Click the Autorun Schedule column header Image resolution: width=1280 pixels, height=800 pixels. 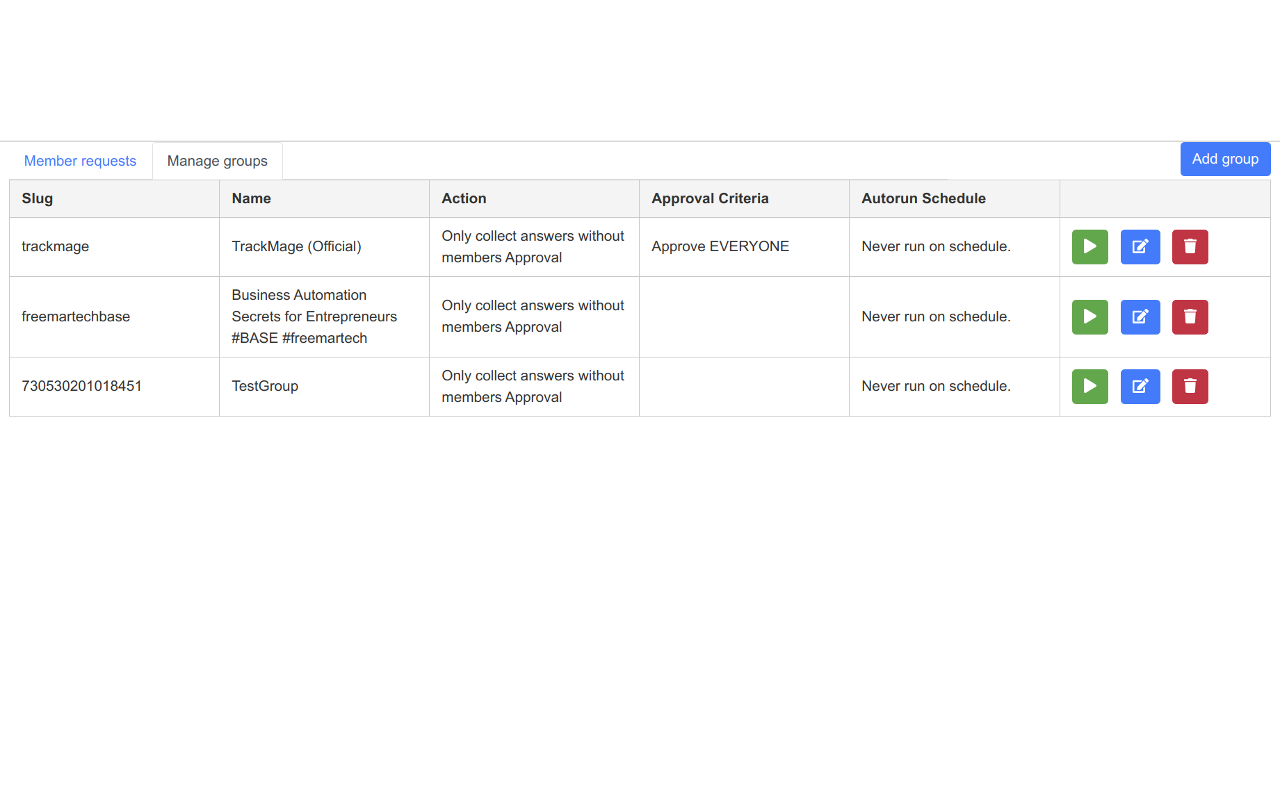[x=955, y=199]
